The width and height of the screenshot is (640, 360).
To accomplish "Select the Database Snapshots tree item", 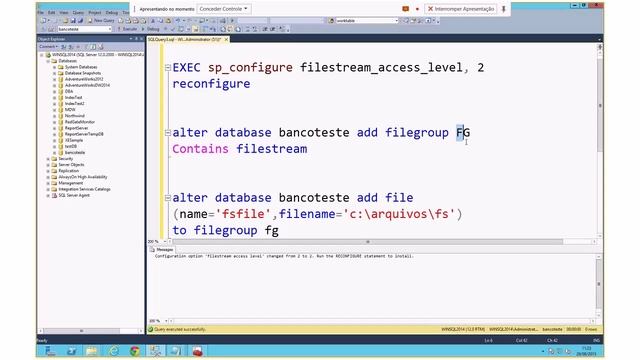I will pyautogui.click(x=83, y=73).
